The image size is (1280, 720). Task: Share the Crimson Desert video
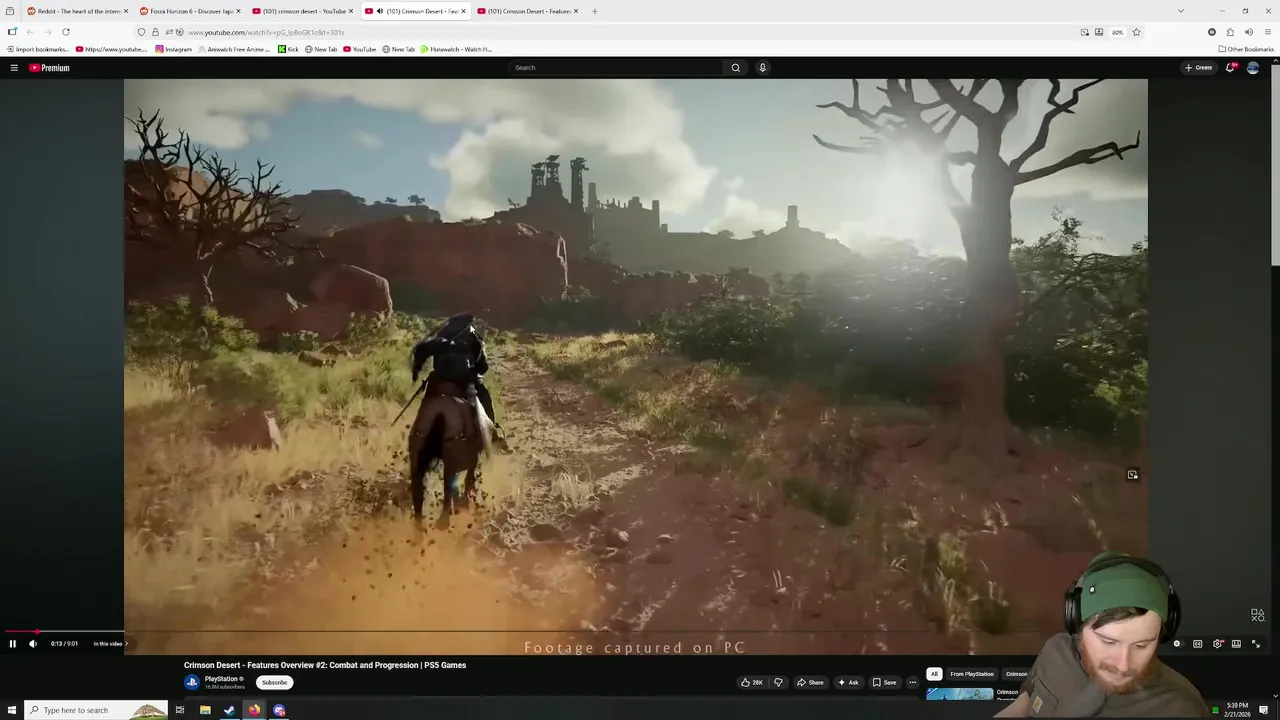(x=810, y=682)
